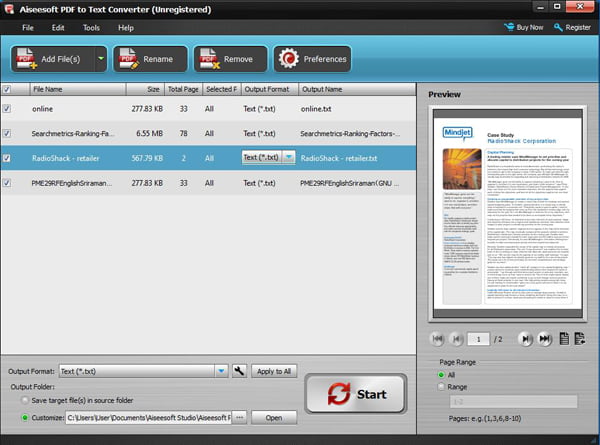600x445 pixels.
Task: Uncheck the 'online' file checkbox
Action: click(x=7, y=109)
